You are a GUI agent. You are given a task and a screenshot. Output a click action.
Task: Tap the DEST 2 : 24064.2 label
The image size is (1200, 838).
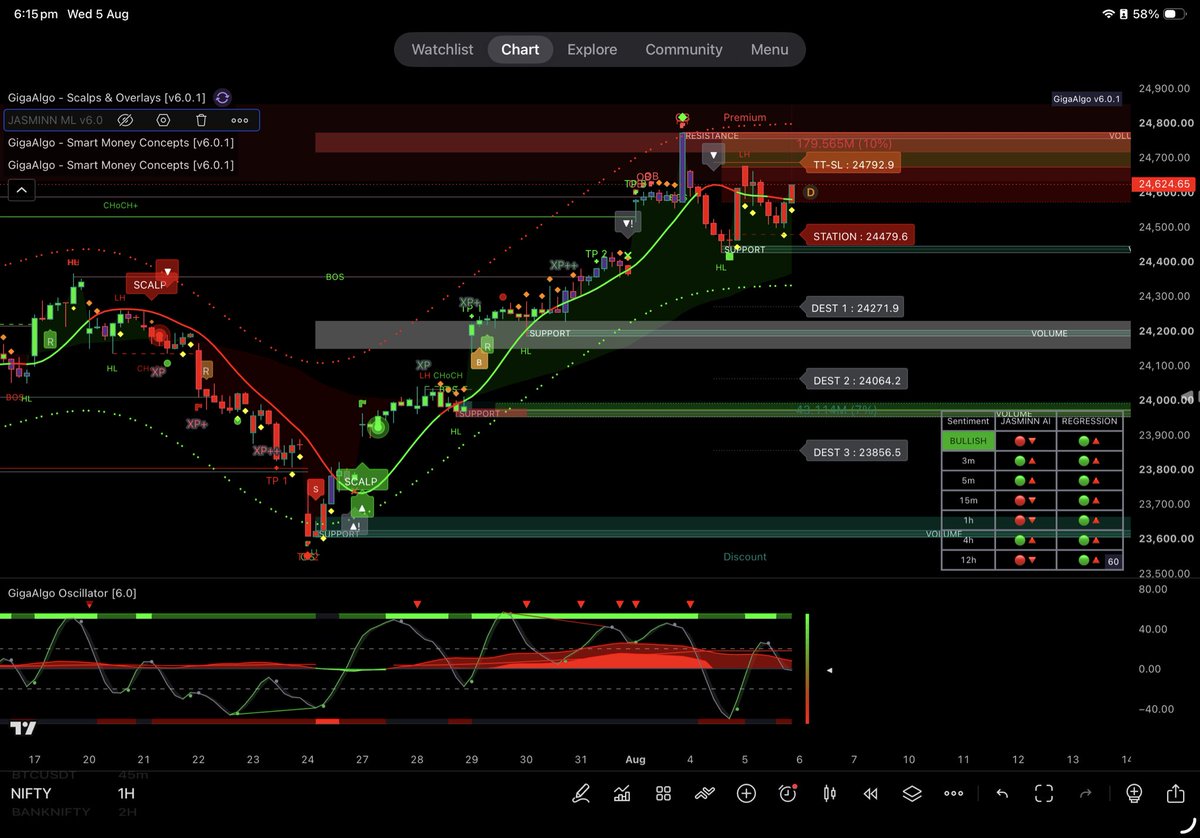(855, 380)
